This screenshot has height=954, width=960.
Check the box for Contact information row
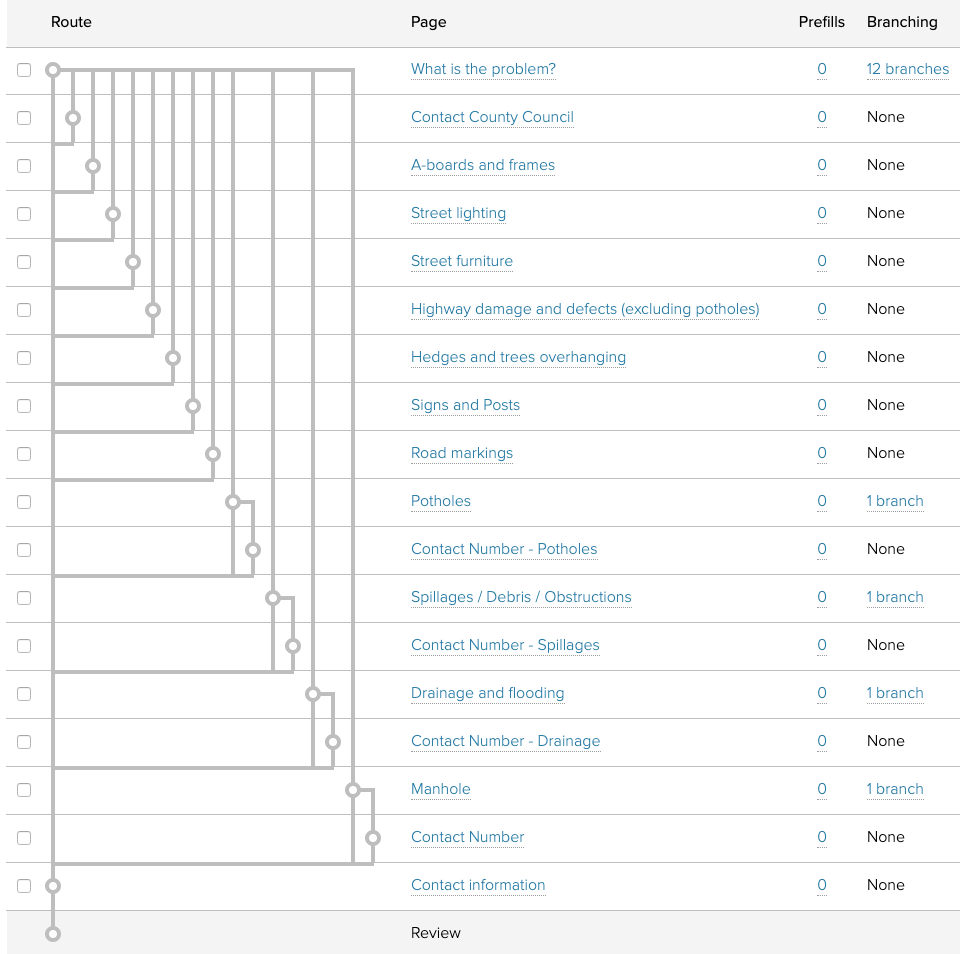[24, 886]
